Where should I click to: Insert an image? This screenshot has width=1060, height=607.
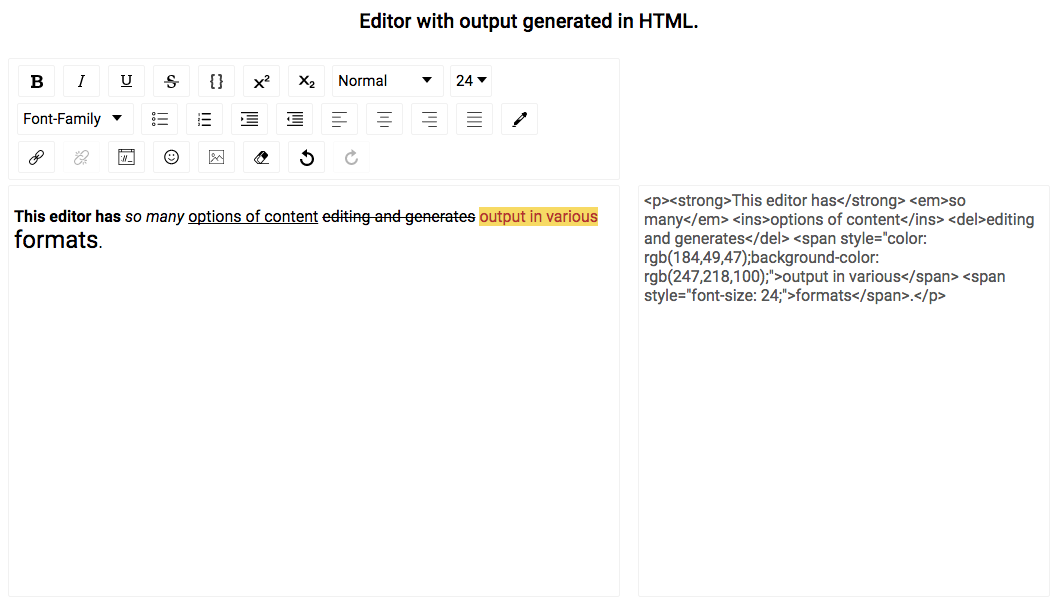pos(216,157)
